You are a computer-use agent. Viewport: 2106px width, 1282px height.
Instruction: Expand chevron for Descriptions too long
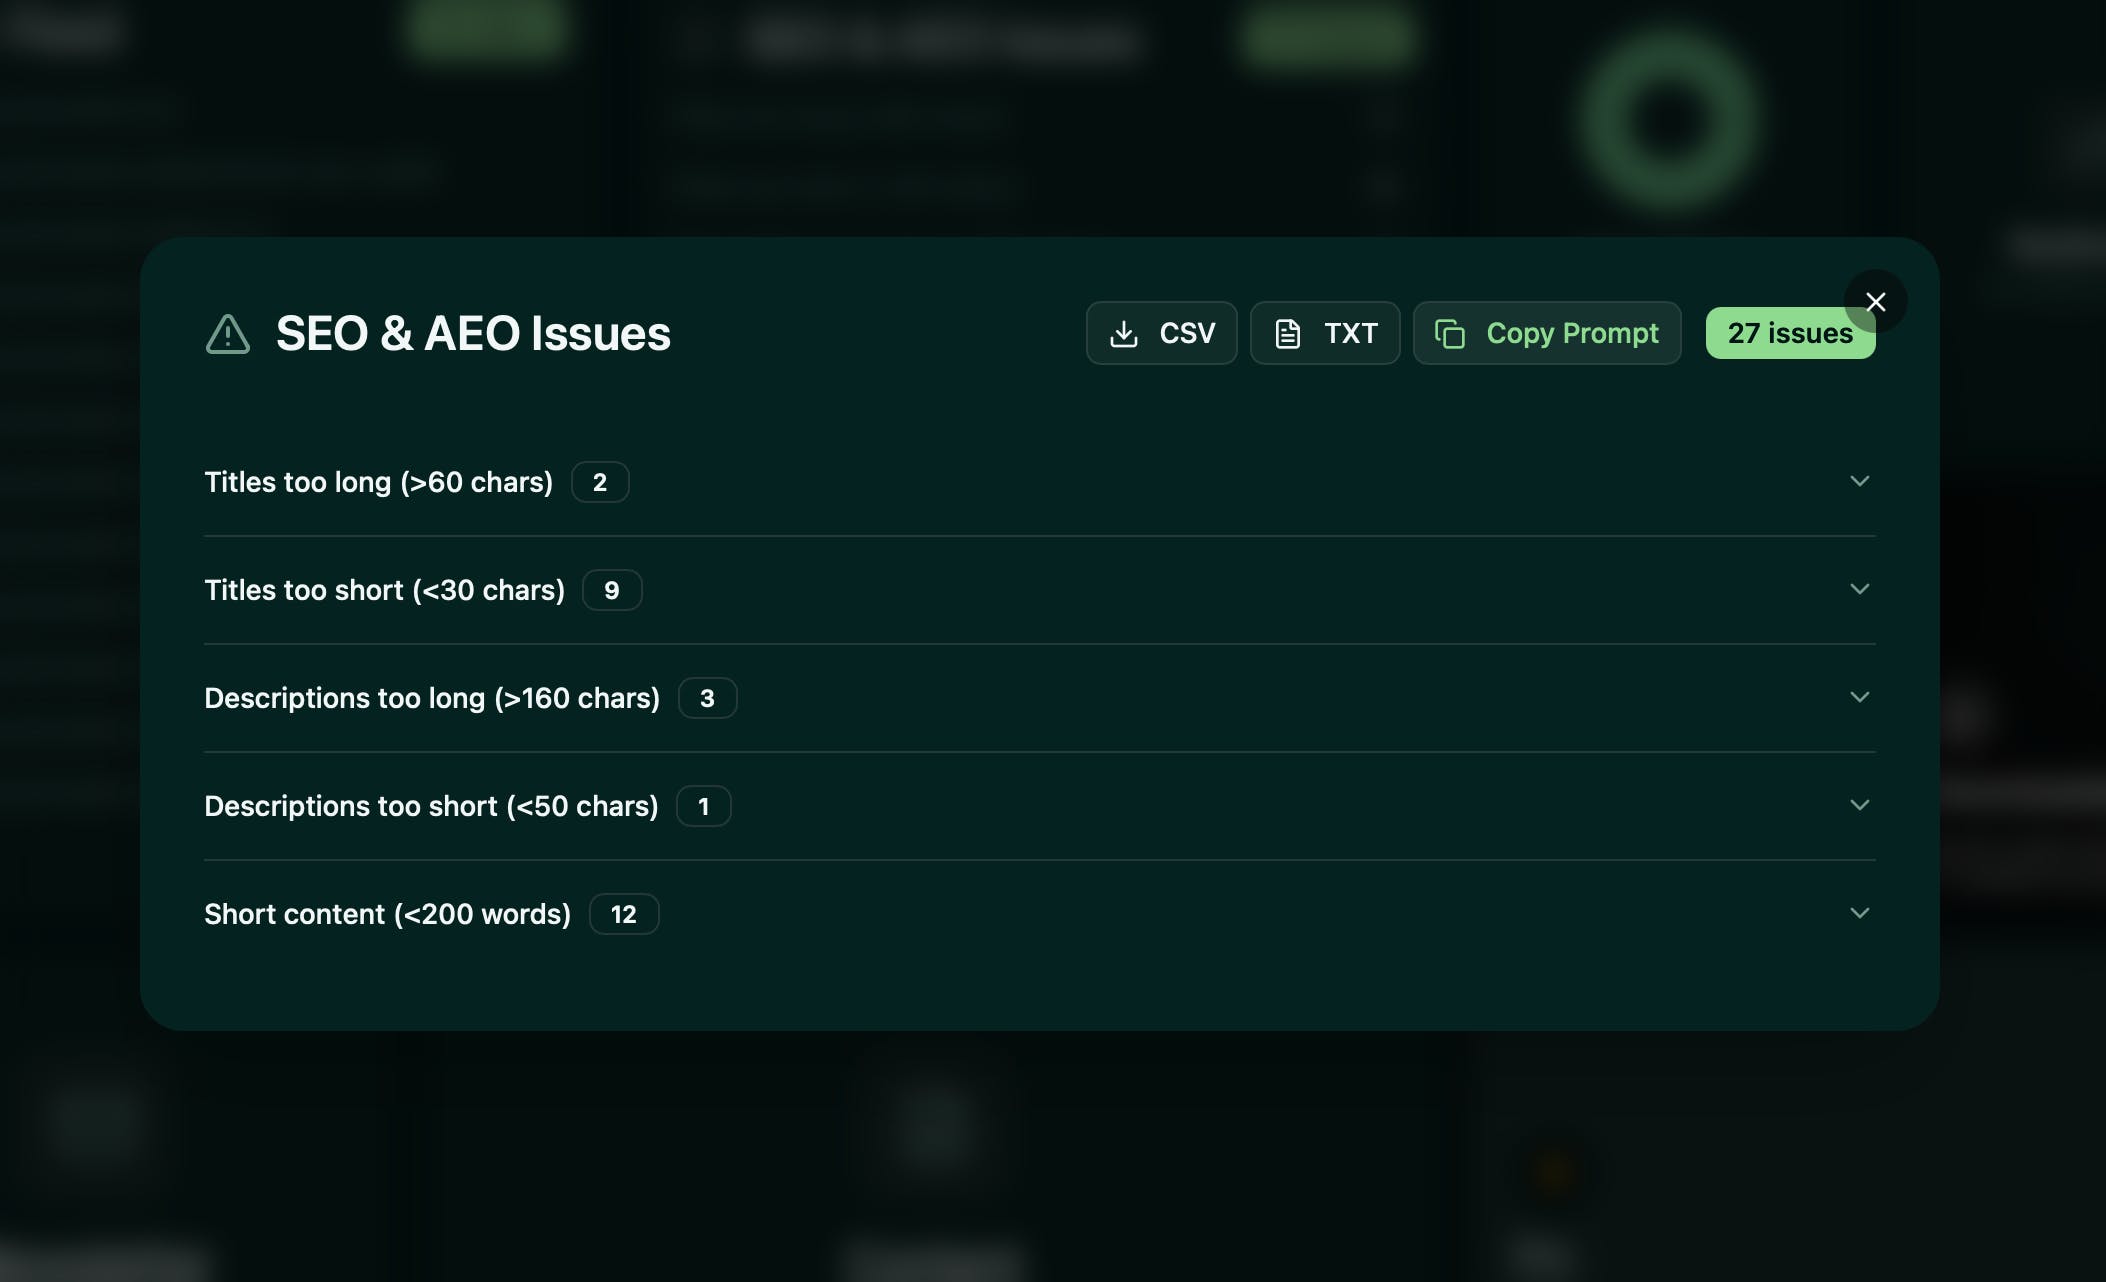(1859, 697)
